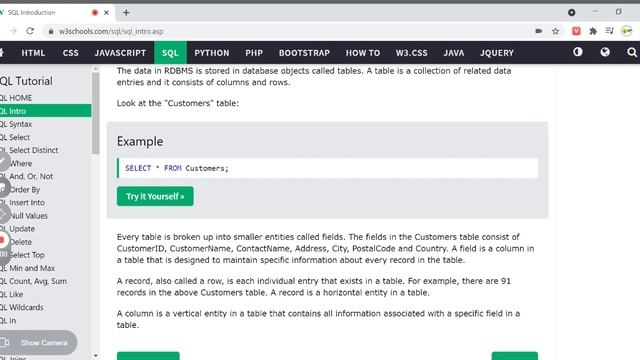Click the sidebar scroll down arrow
This screenshot has height=360, width=640.
(96, 356)
